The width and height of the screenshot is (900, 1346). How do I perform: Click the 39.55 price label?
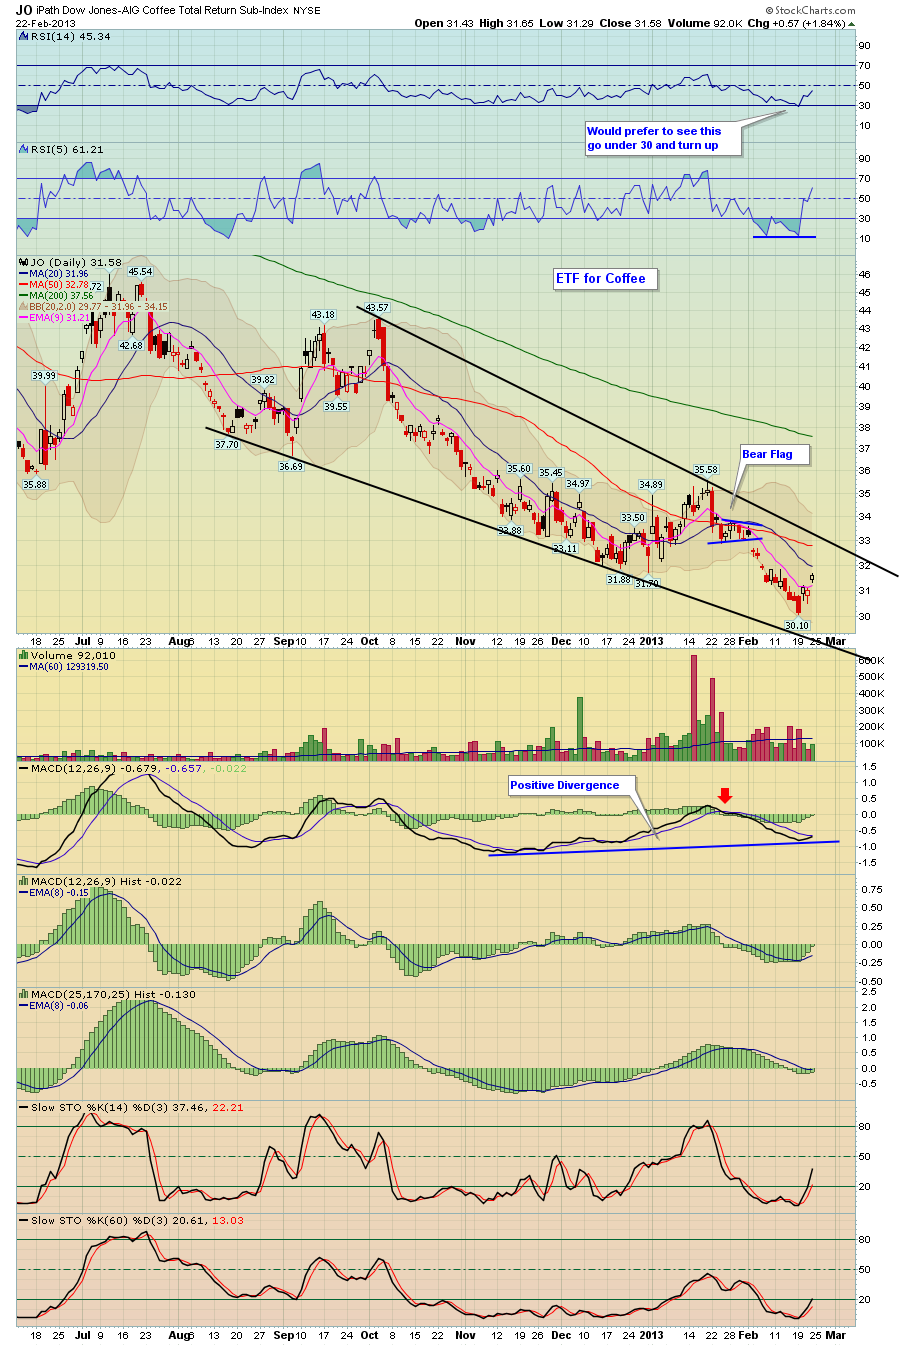[x=336, y=407]
